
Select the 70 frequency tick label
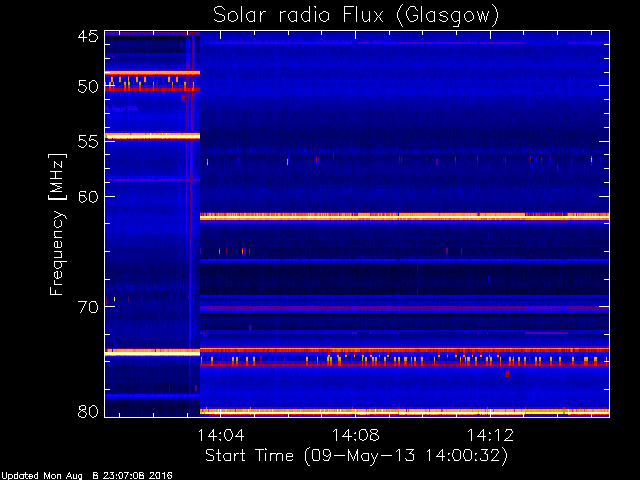pos(88,307)
